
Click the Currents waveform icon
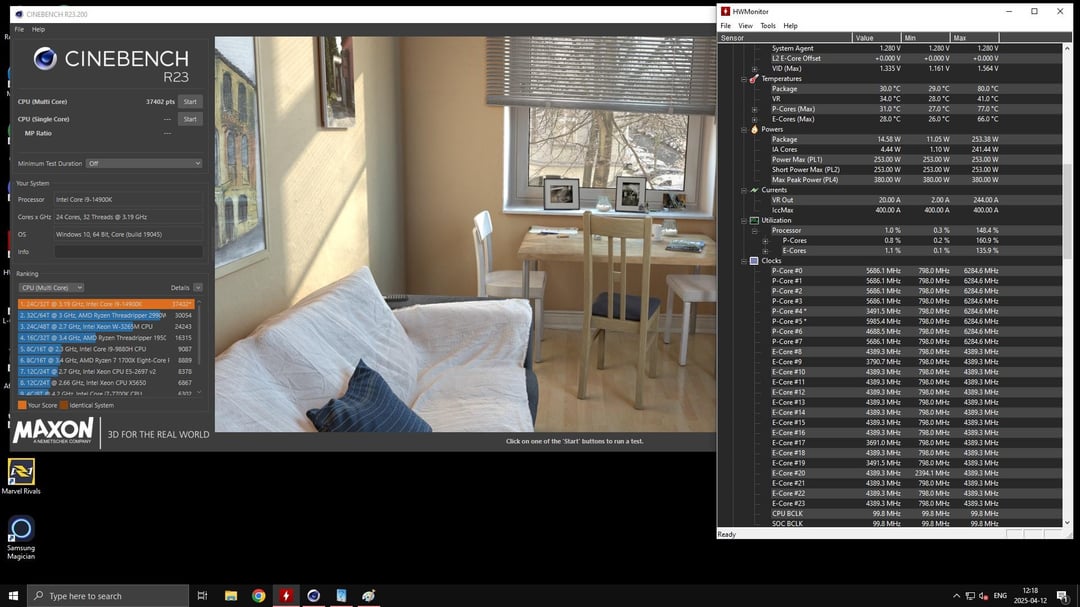[754, 190]
